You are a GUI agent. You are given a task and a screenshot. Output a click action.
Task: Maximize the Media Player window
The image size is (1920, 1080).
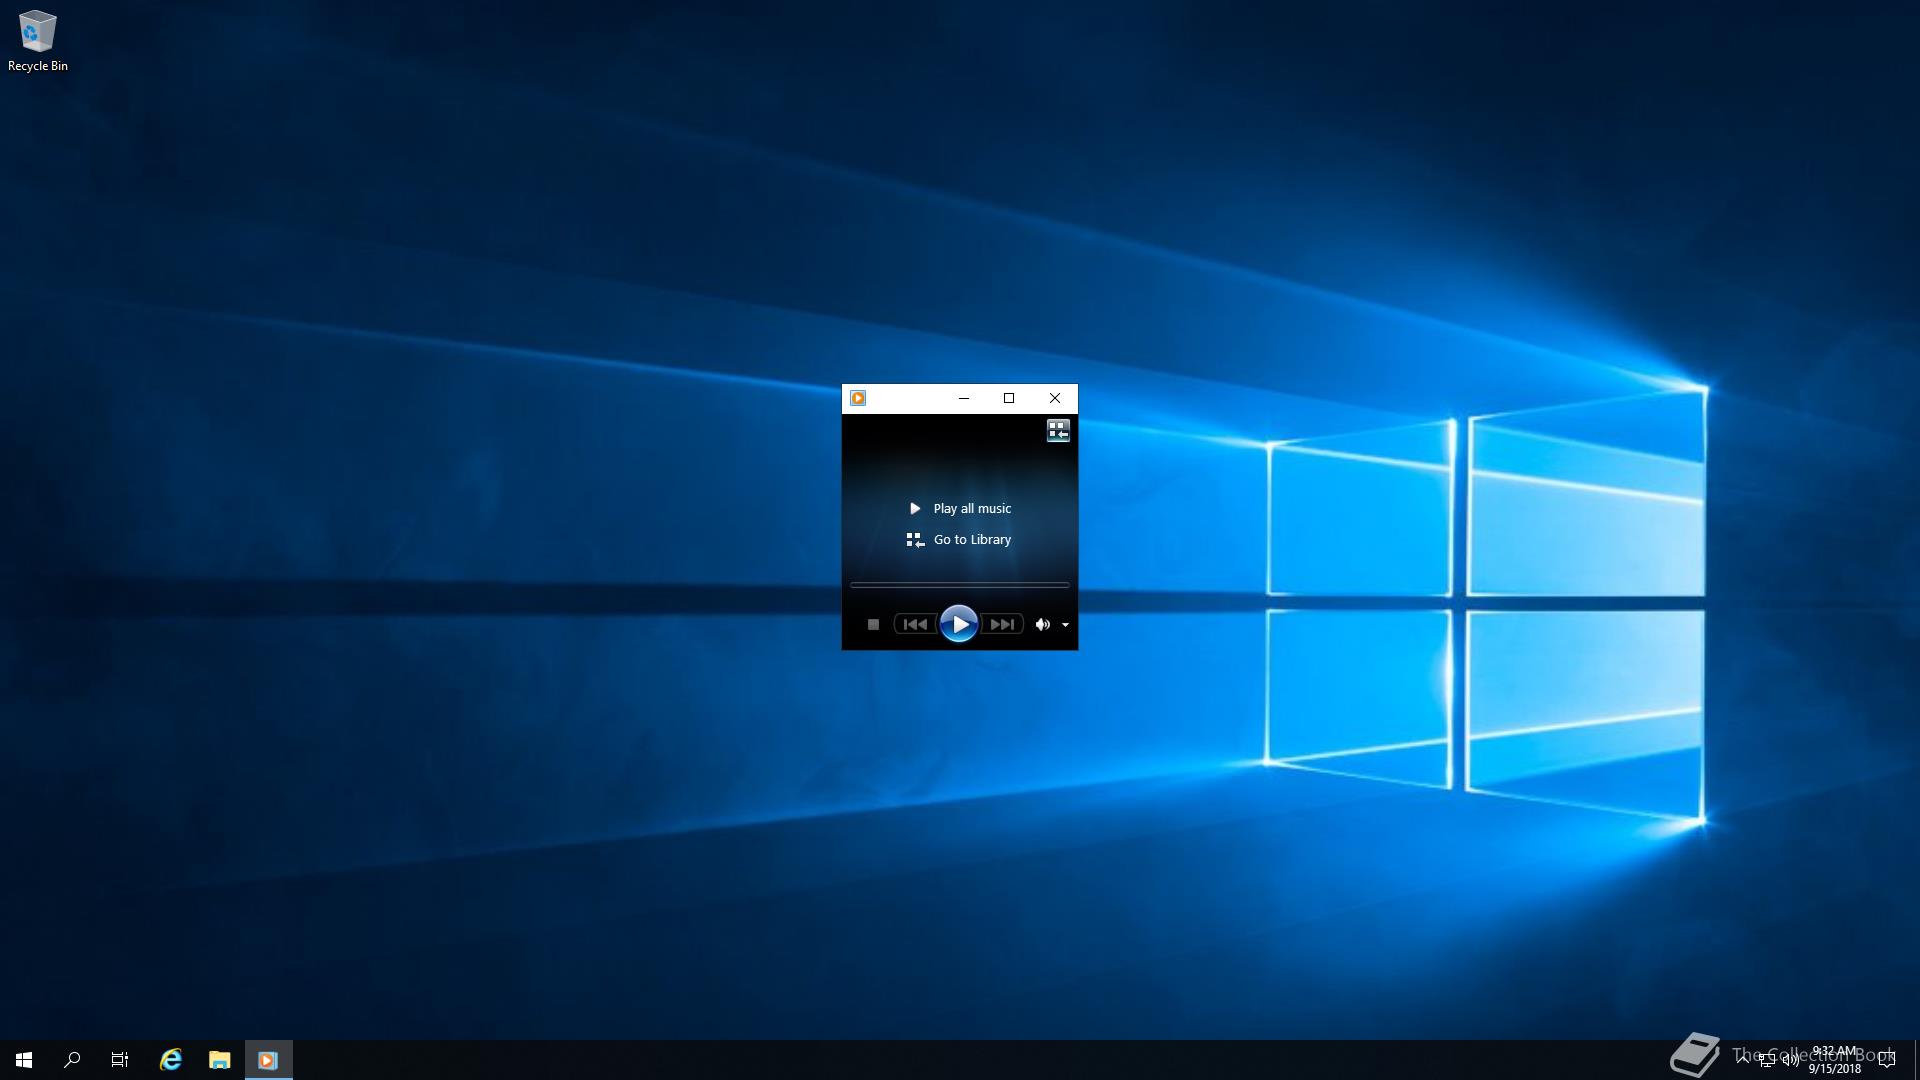1009,398
